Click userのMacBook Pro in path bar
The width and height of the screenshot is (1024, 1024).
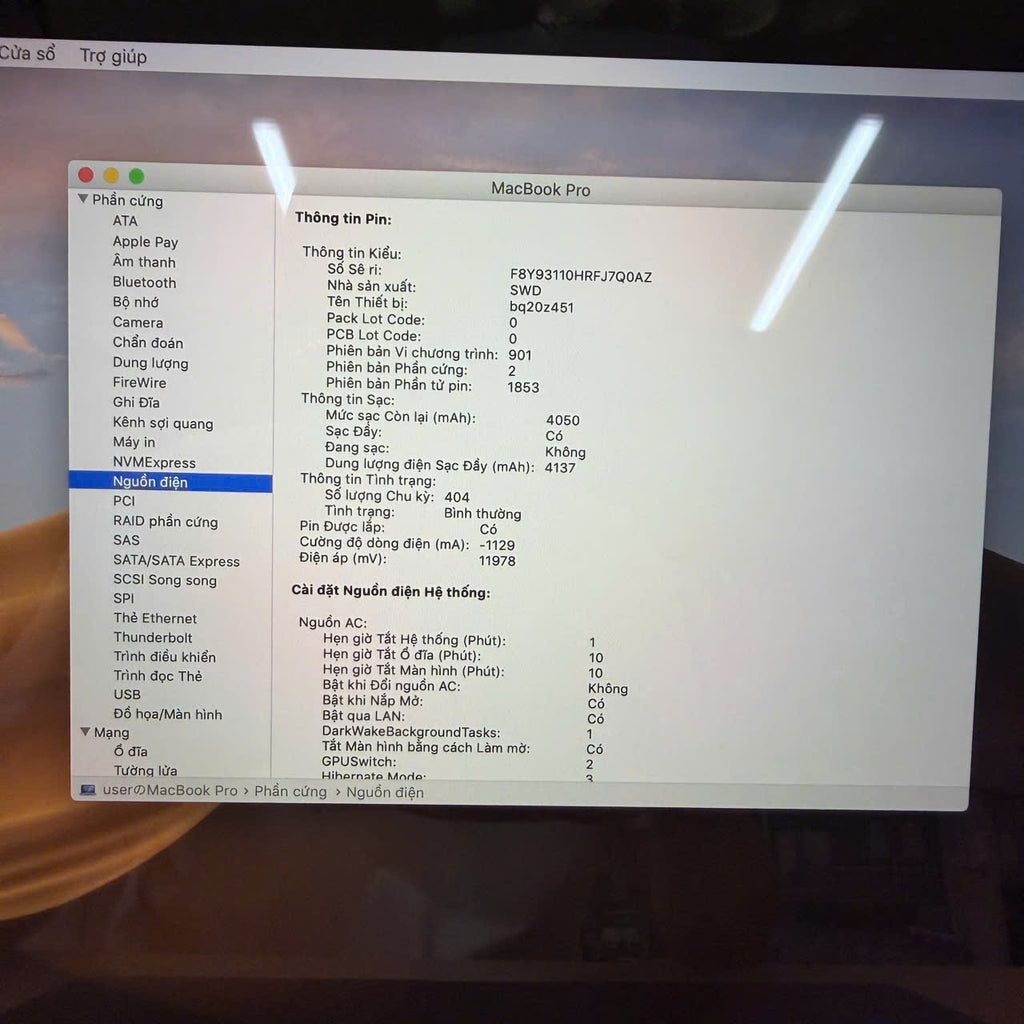[170, 790]
